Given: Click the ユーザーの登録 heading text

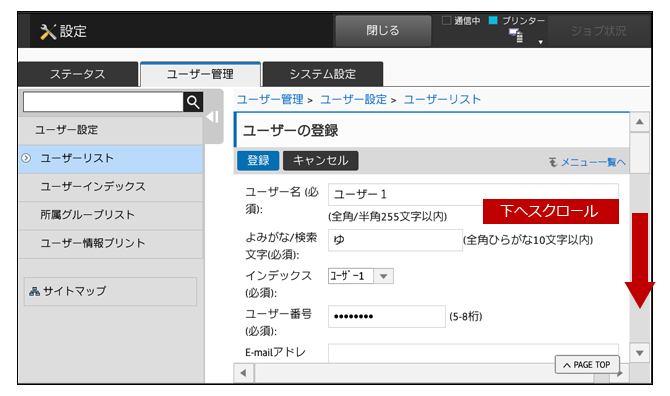Looking at the screenshot, I should [291, 131].
